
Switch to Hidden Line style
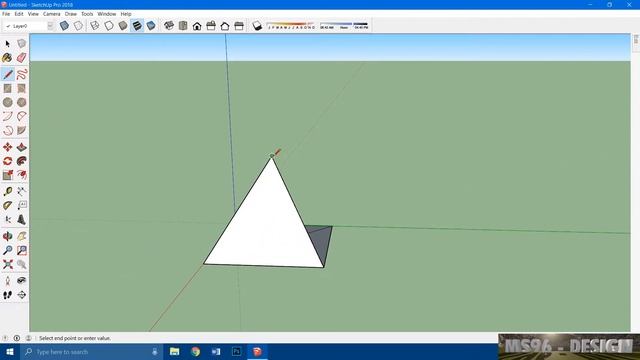click(109, 26)
